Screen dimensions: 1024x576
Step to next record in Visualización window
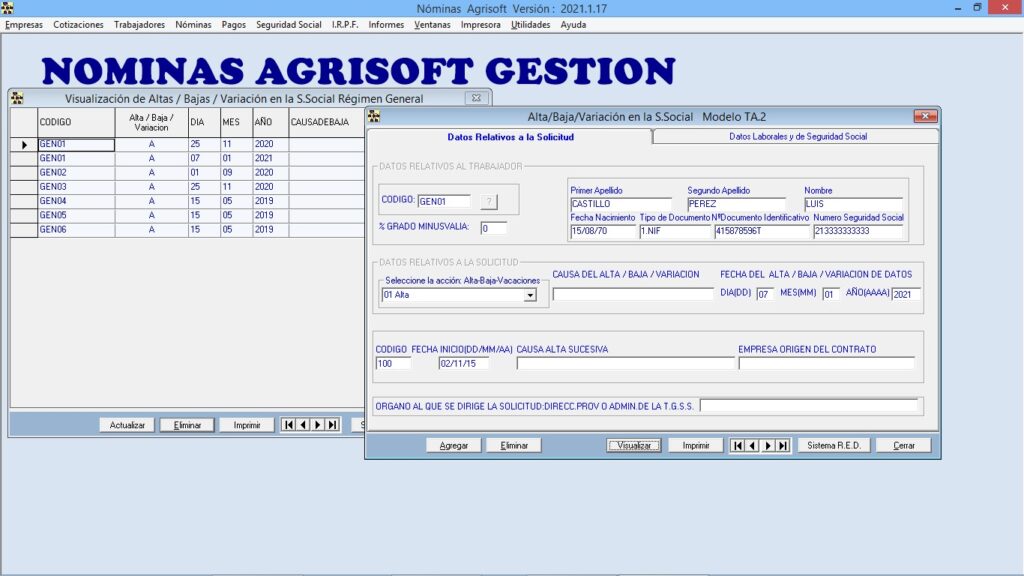pyautogui.click(x=318, y=425)
